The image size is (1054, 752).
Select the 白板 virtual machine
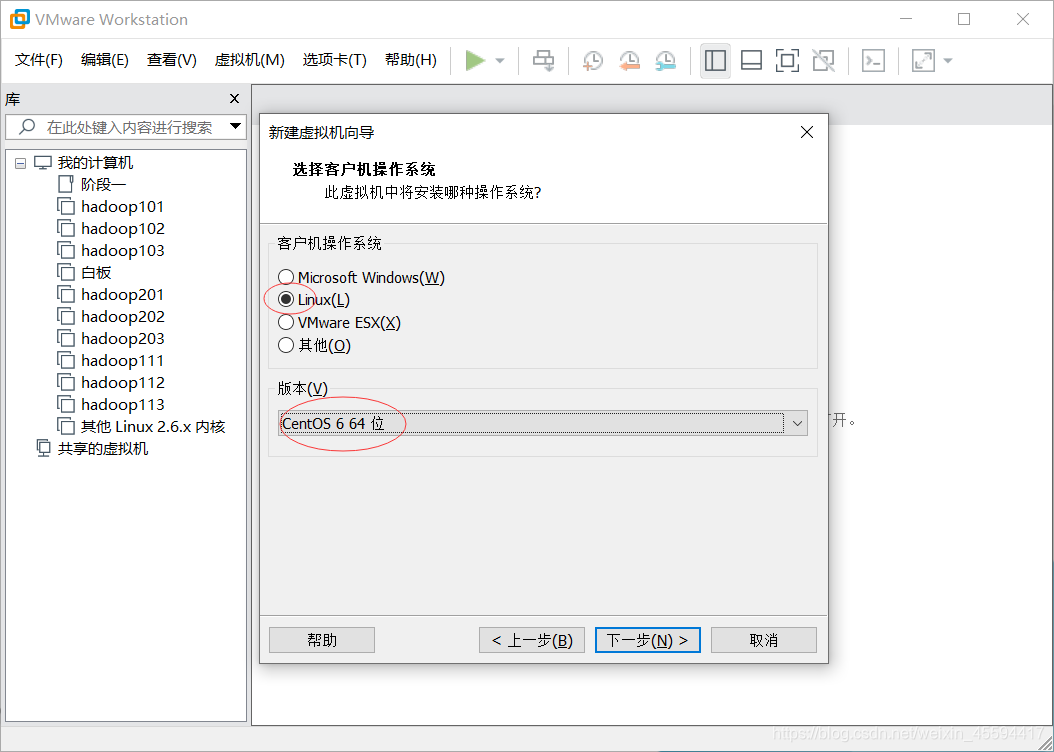96,272
